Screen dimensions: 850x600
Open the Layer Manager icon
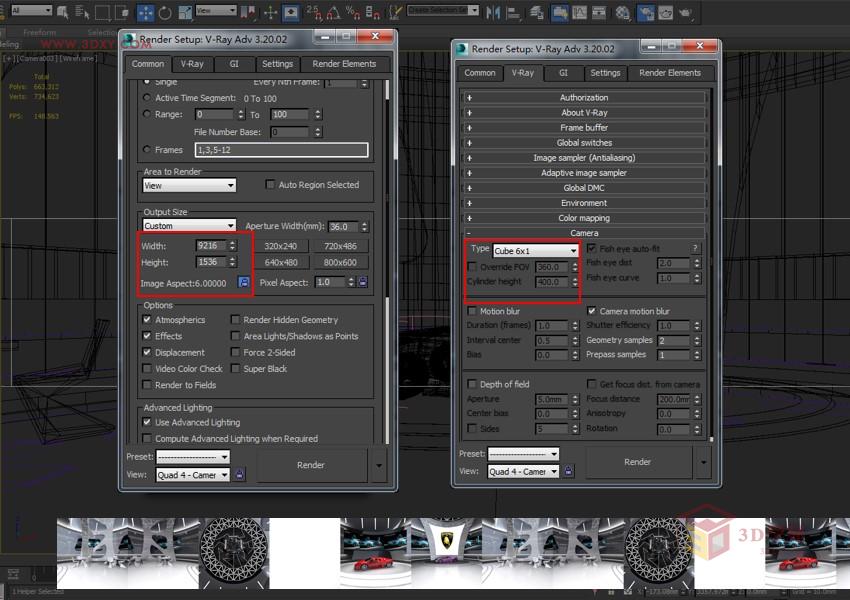tap(535, 12)
